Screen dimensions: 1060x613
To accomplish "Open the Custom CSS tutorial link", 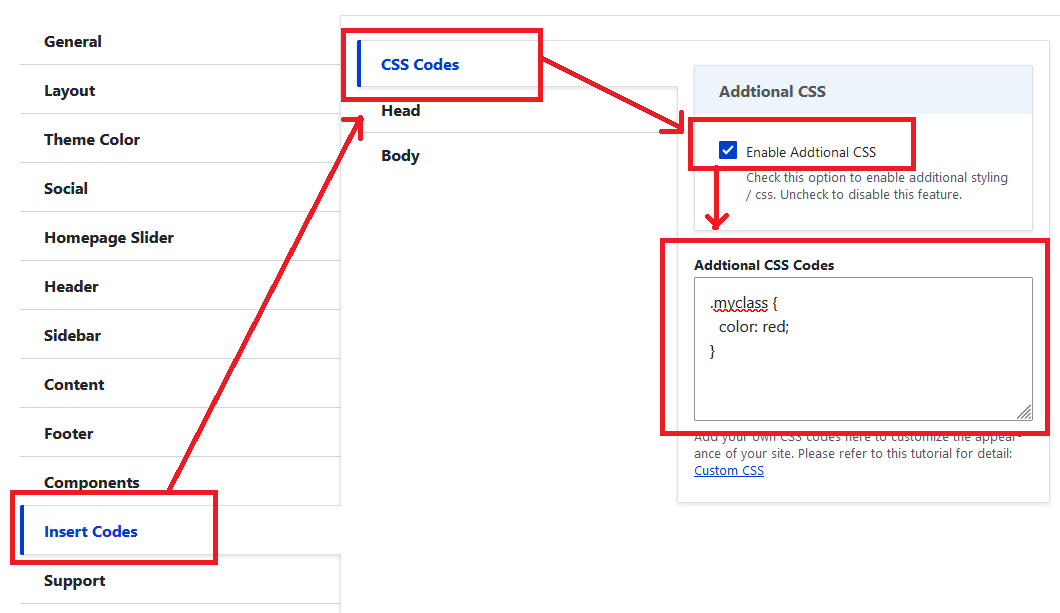I will [x=729, y=471].
